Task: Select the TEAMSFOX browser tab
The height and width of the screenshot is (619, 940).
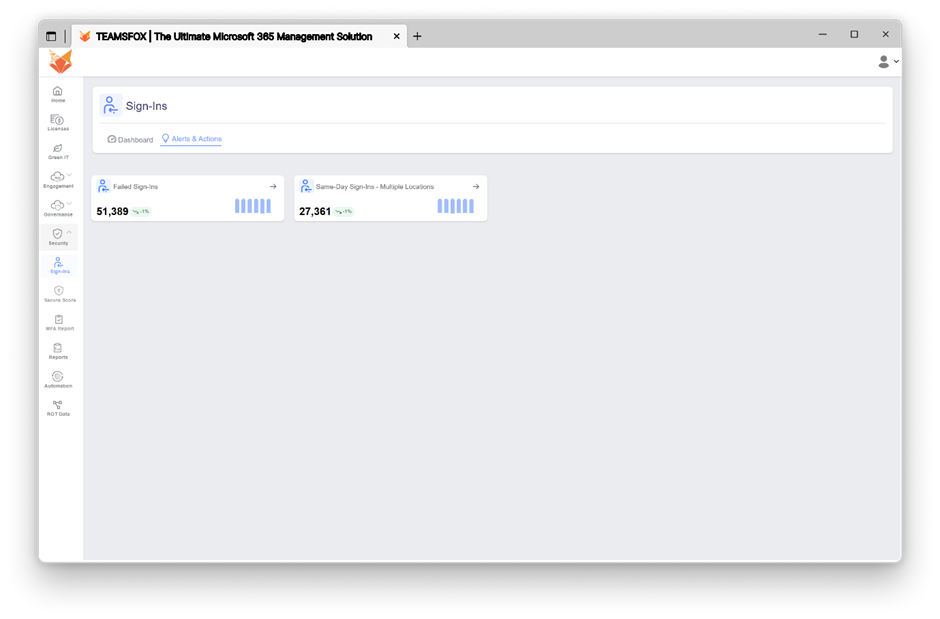Action: coord(240,37)
